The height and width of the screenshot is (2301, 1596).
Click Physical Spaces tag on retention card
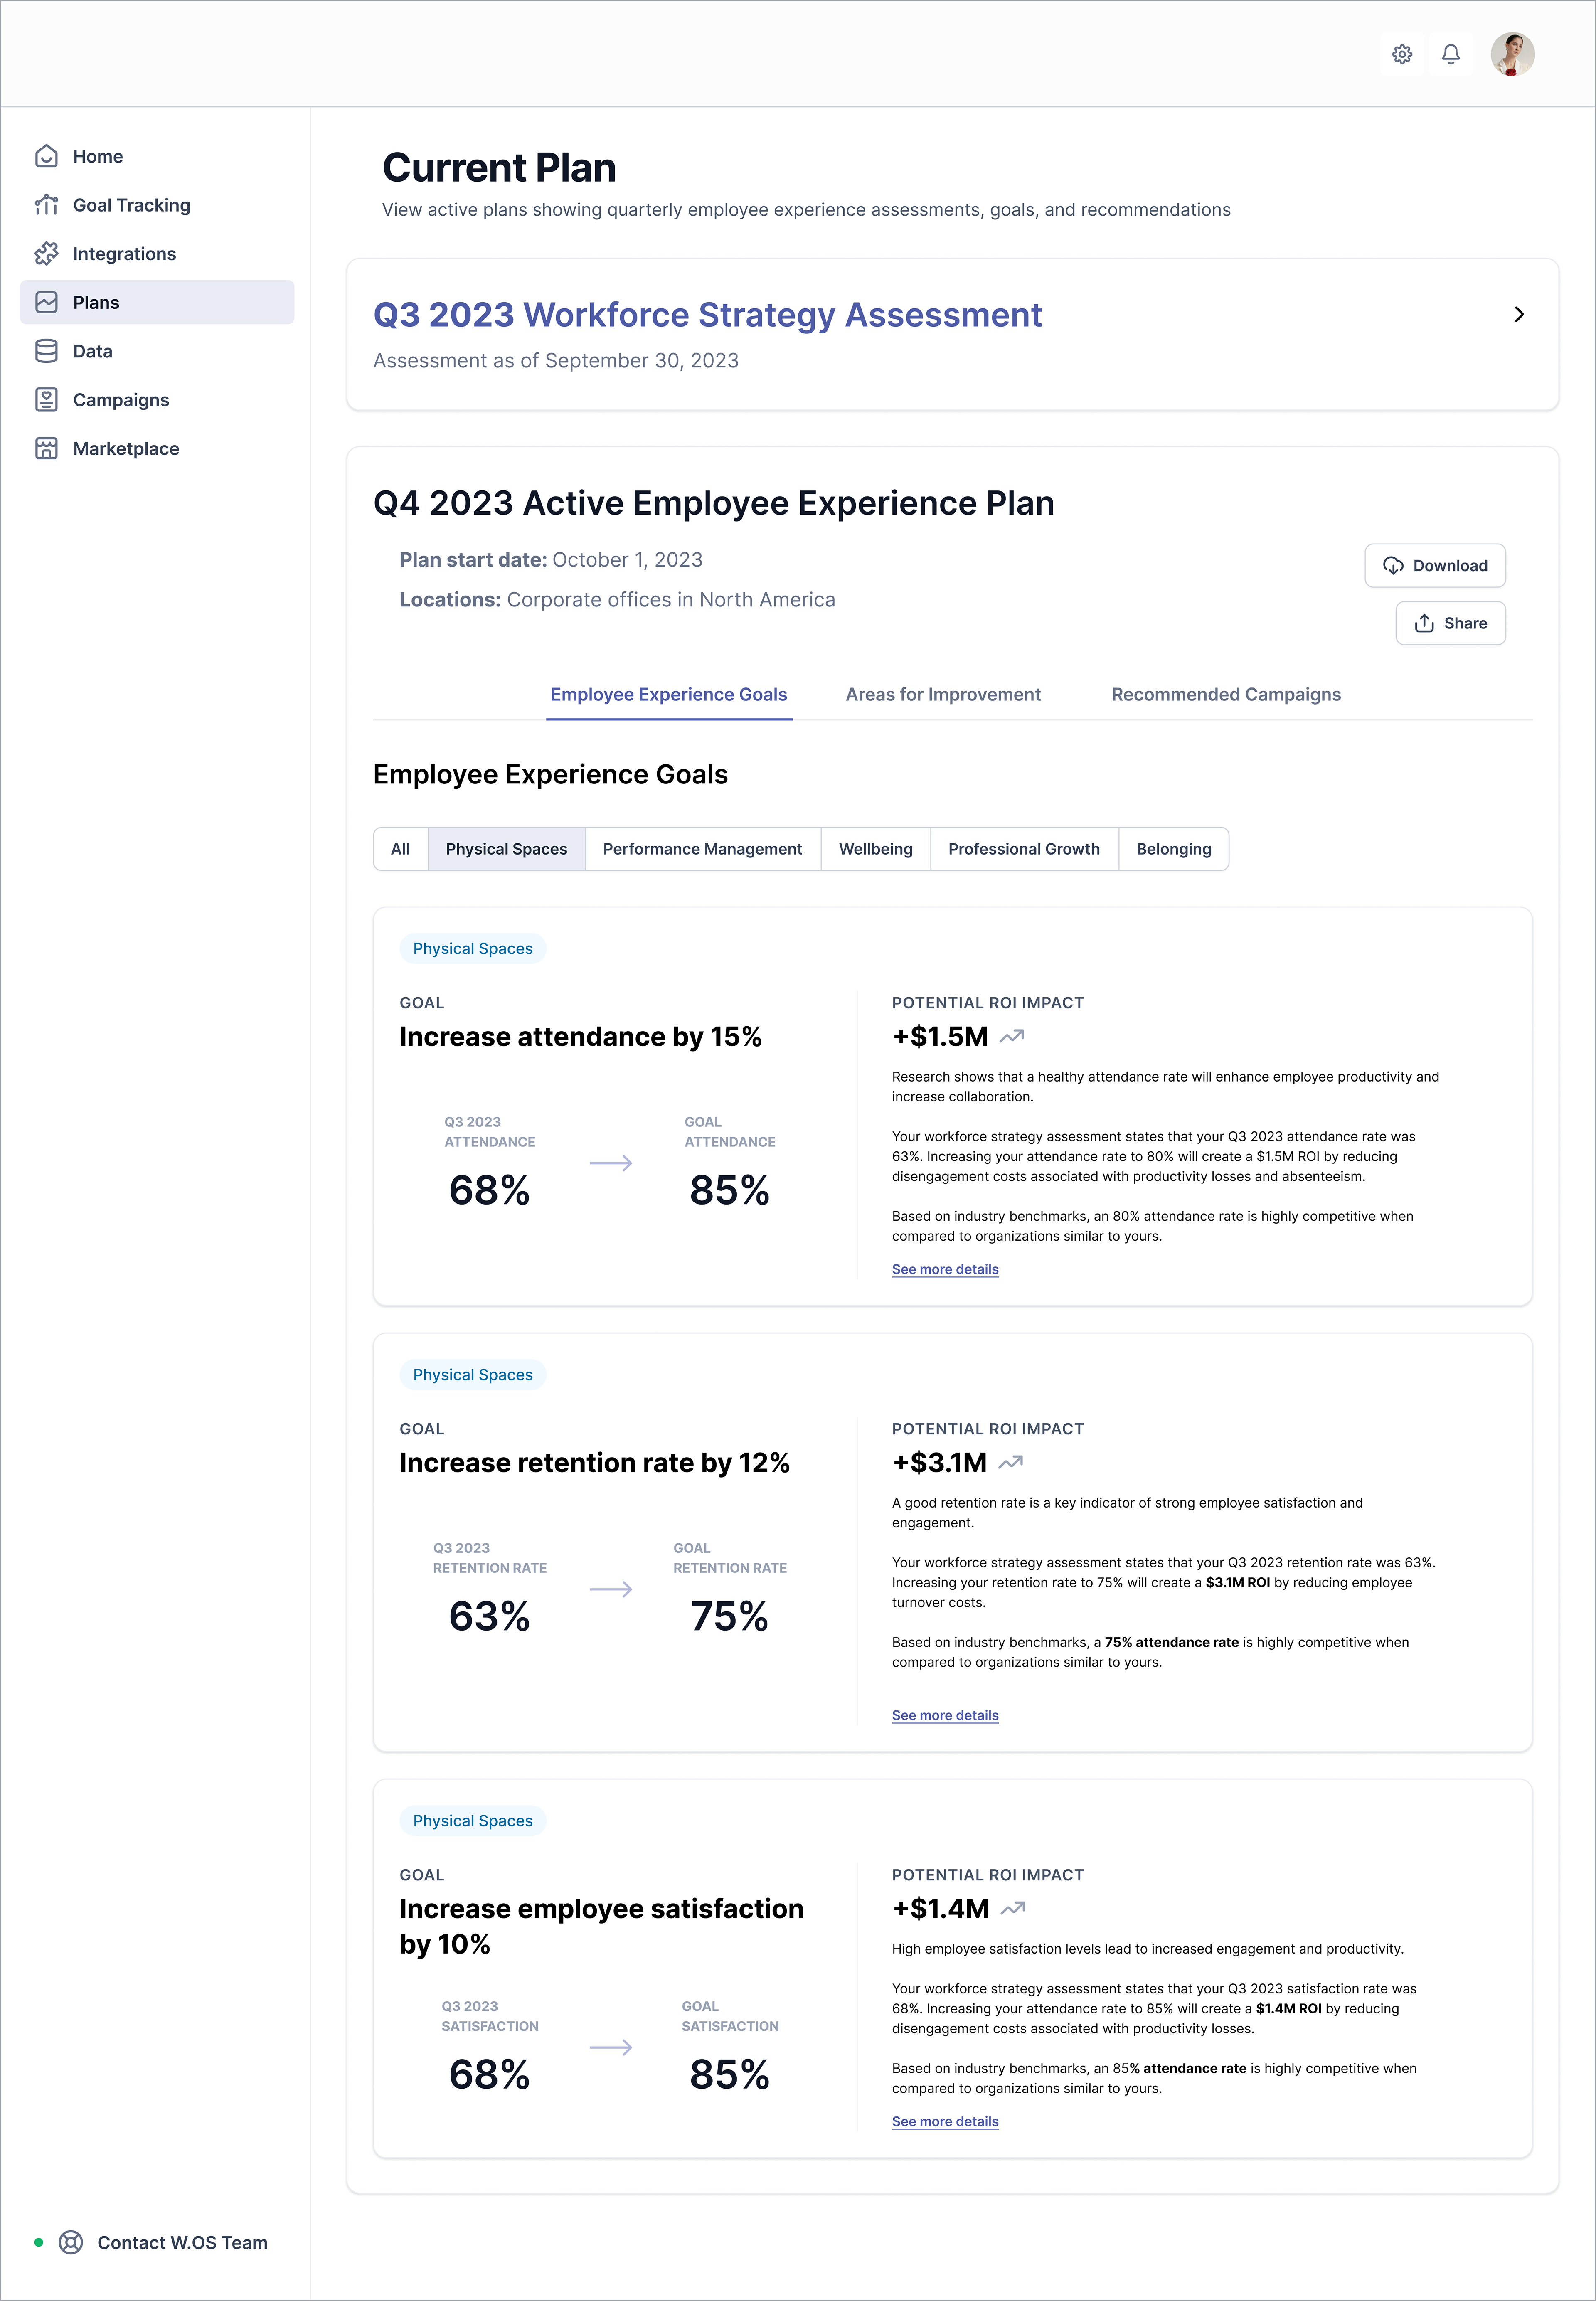pyautogui.click(x=473, y=1375)
